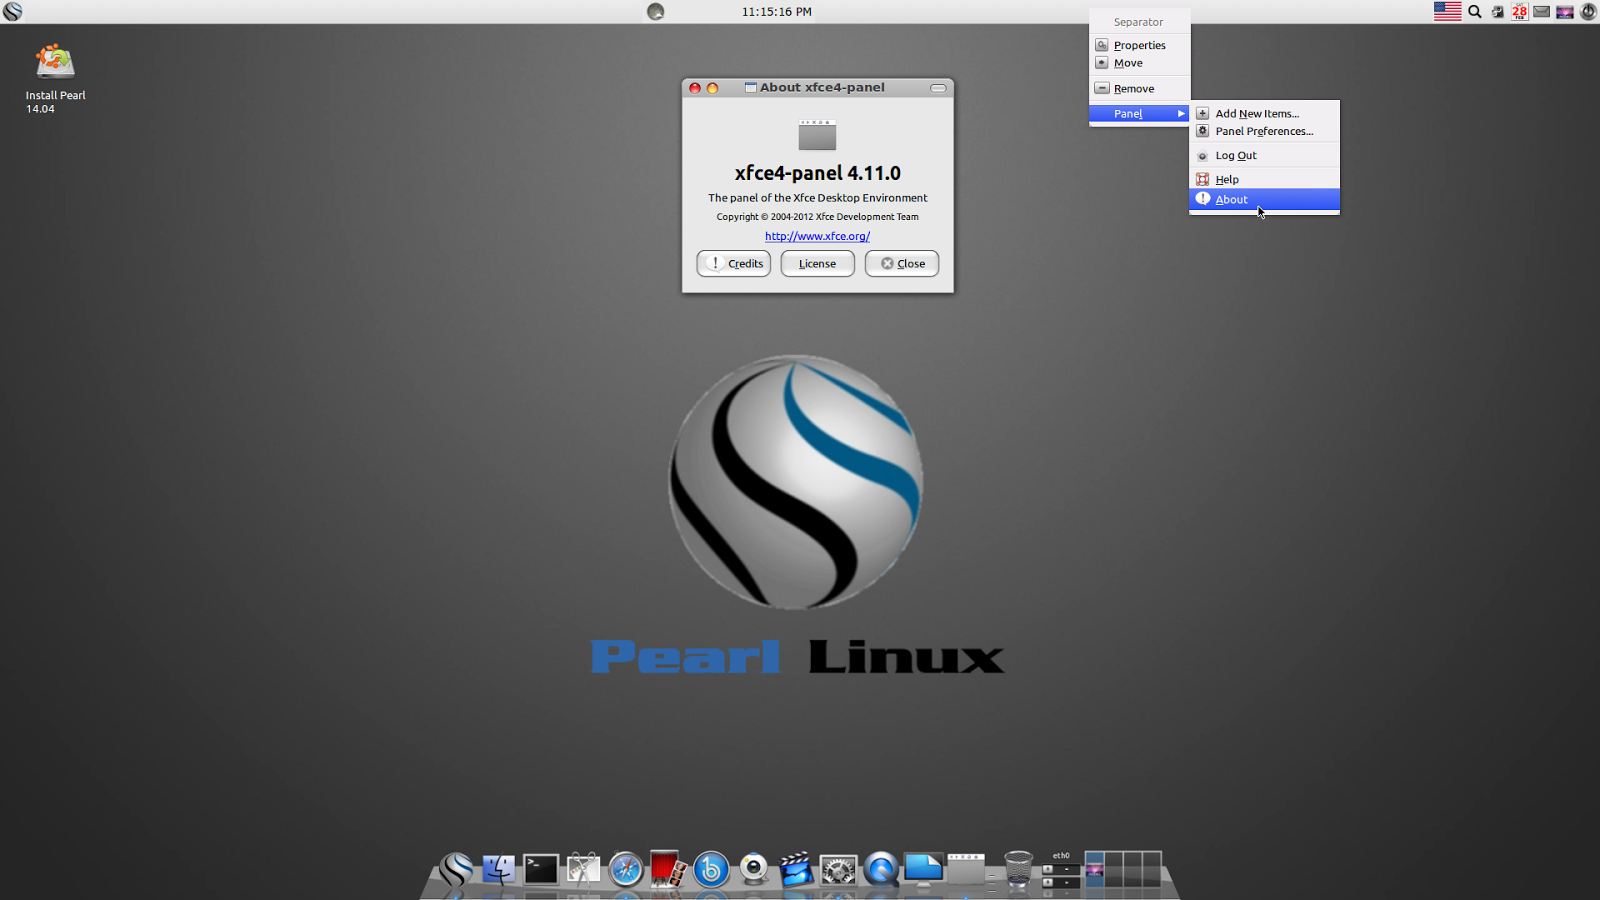Screen dimensions: 1600x900
Task: Click the purple wallpaper tray icon
Action: click(1565, 12)
